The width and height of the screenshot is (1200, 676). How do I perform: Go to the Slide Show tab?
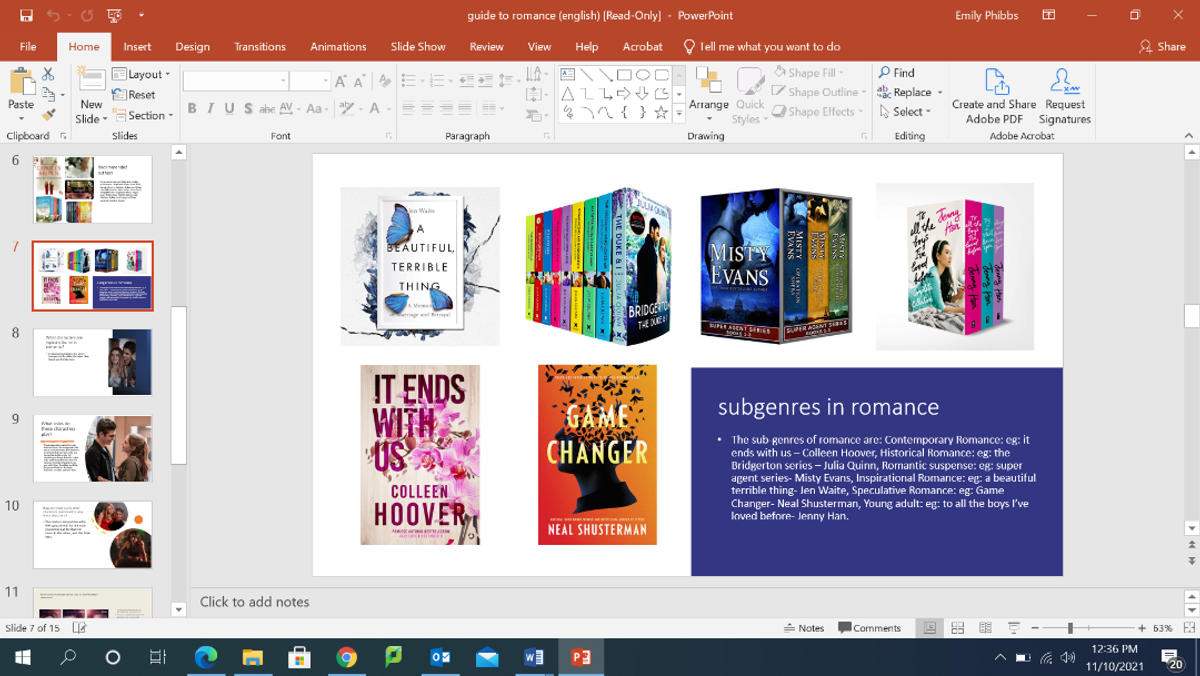(418, 46)
